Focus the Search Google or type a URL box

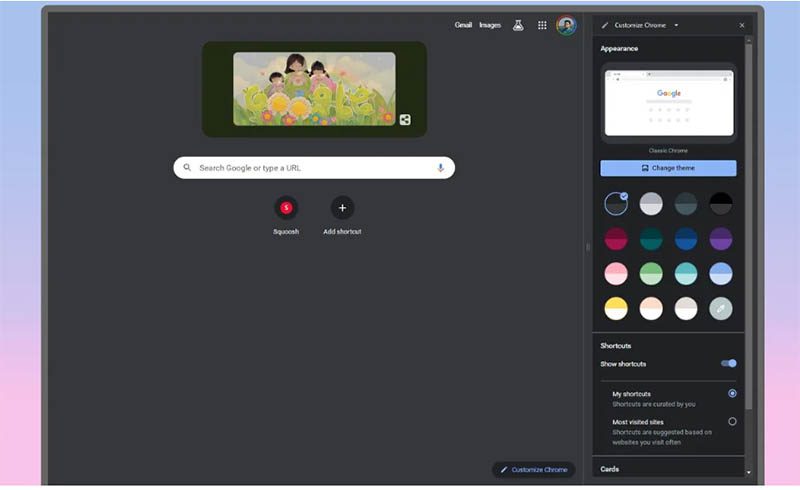tap(314, 167)
